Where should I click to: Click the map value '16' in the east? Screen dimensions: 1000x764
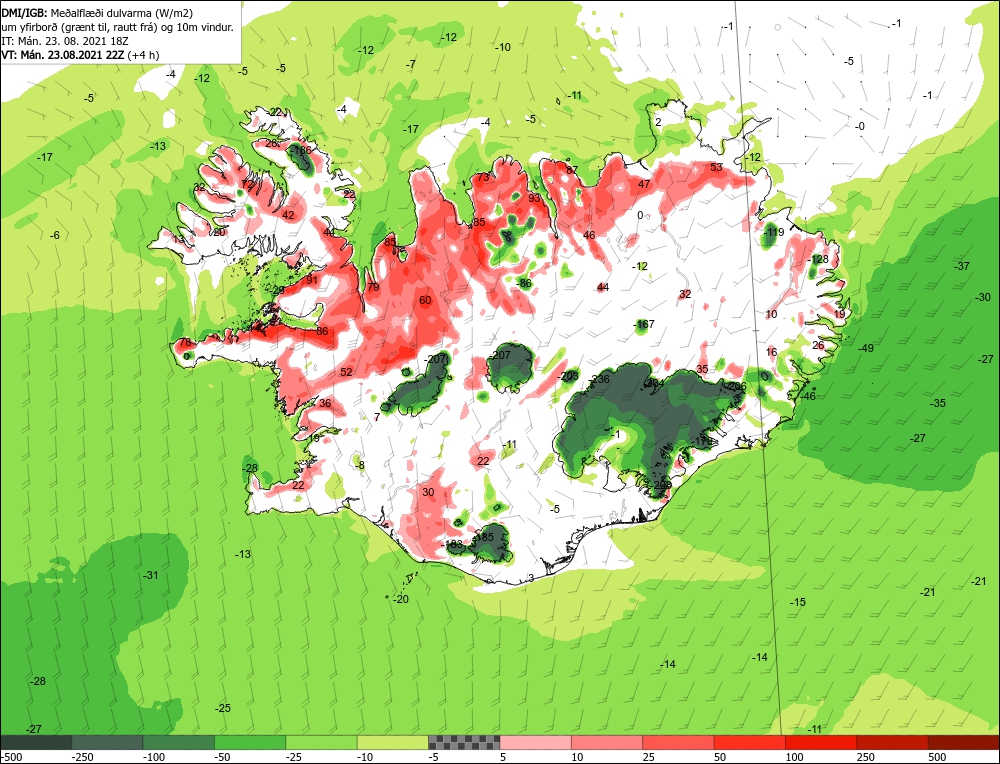(x=772, y=353)
